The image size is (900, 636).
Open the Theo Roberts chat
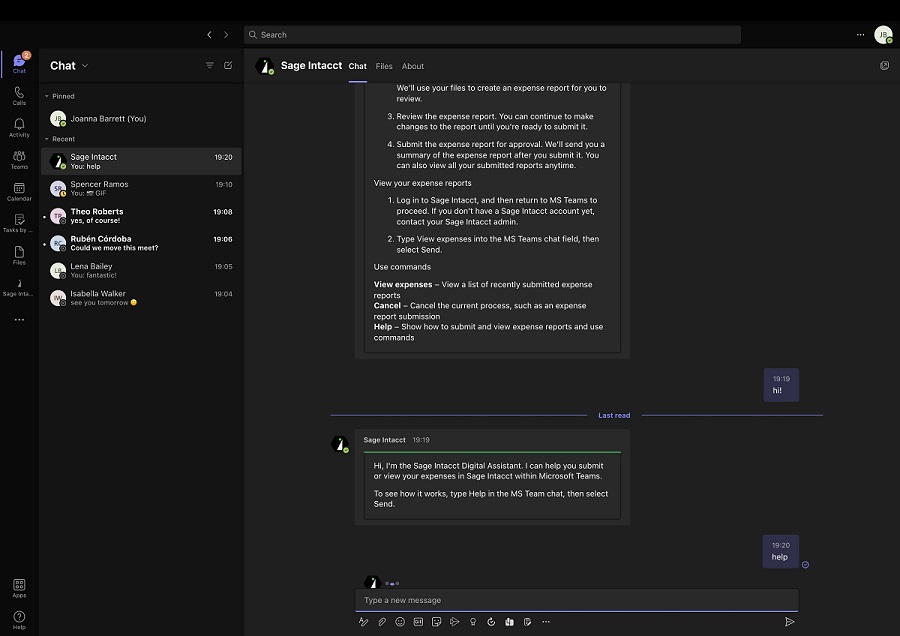click(x=141, y=216)
